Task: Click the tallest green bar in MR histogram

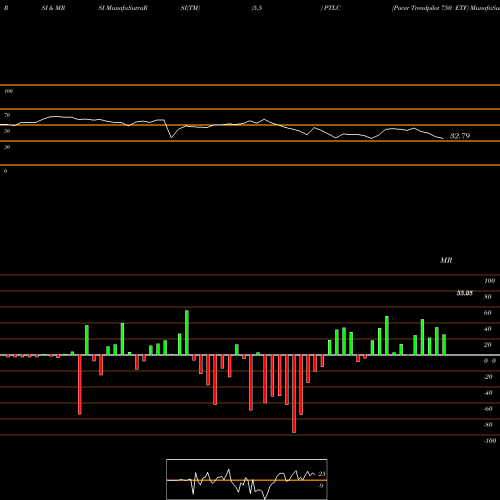Action: click(x=187, y=333)
